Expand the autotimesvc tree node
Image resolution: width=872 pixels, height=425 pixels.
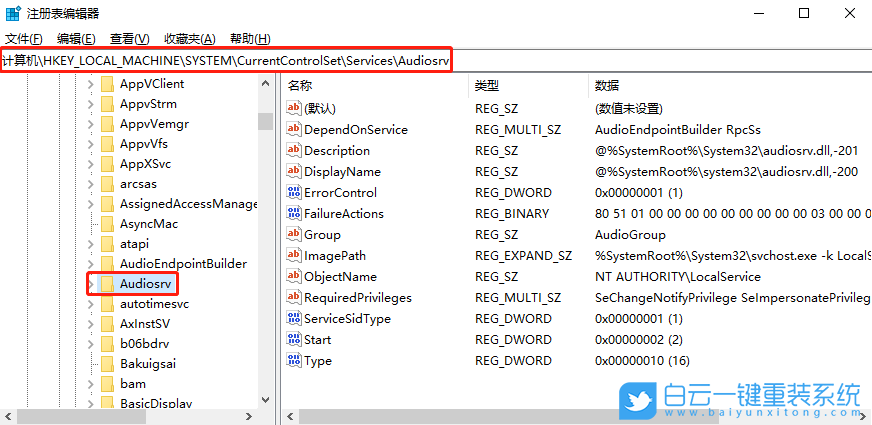click(x=91, y=304)
